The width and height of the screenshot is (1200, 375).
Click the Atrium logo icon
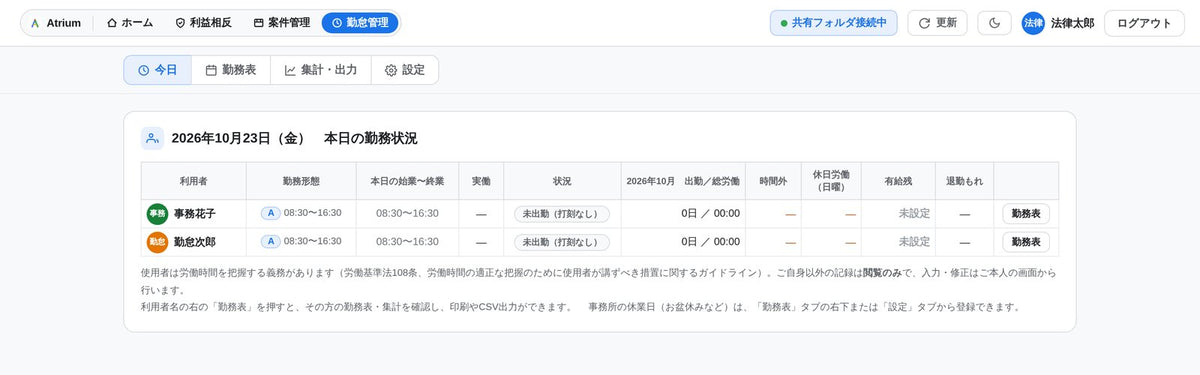(35, 22)
